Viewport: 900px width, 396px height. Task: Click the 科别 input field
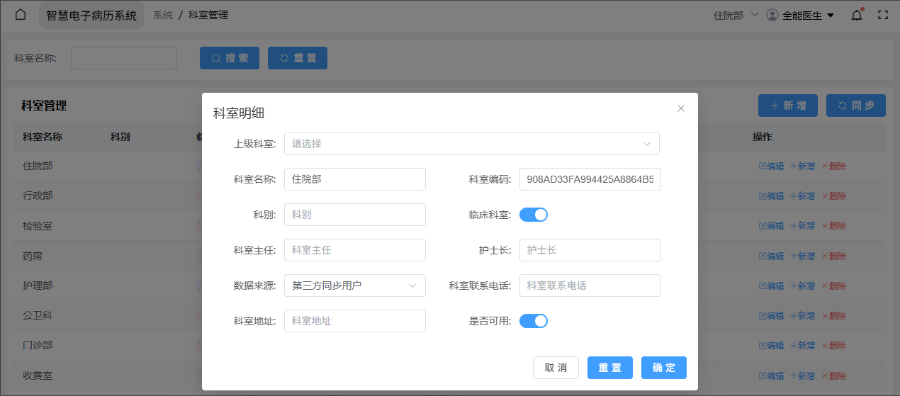tap(355, 215)
